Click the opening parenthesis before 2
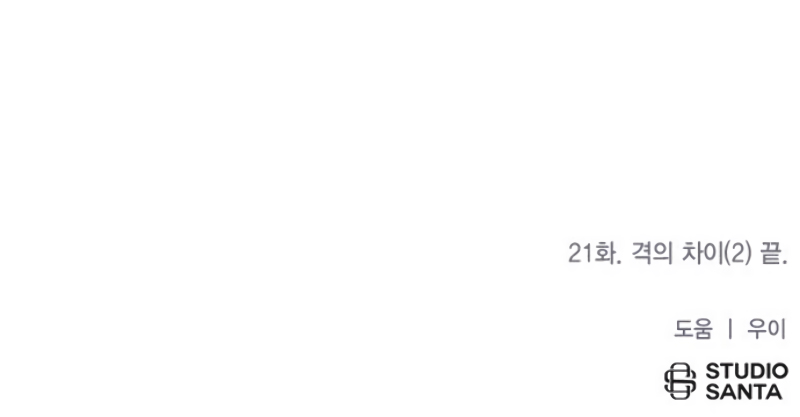 pyautogui.click(x=728, y=254)
